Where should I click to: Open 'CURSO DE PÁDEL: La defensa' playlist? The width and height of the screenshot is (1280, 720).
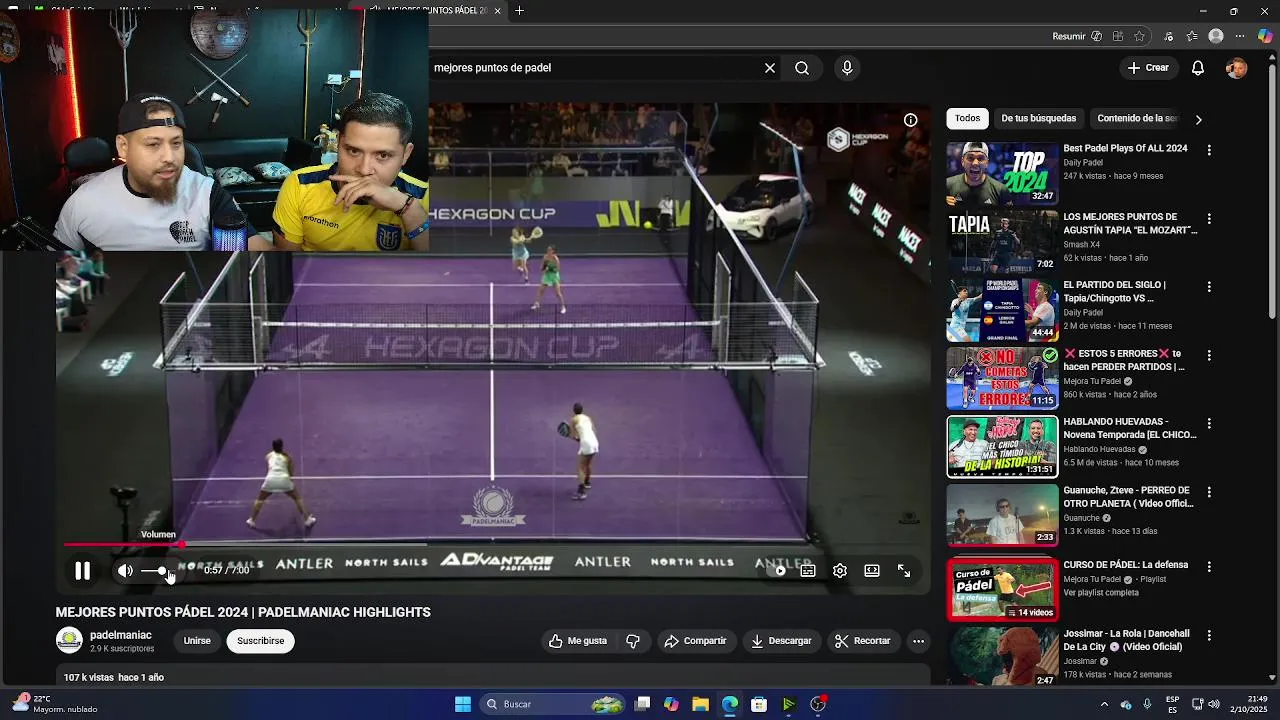coord(1125,565)
